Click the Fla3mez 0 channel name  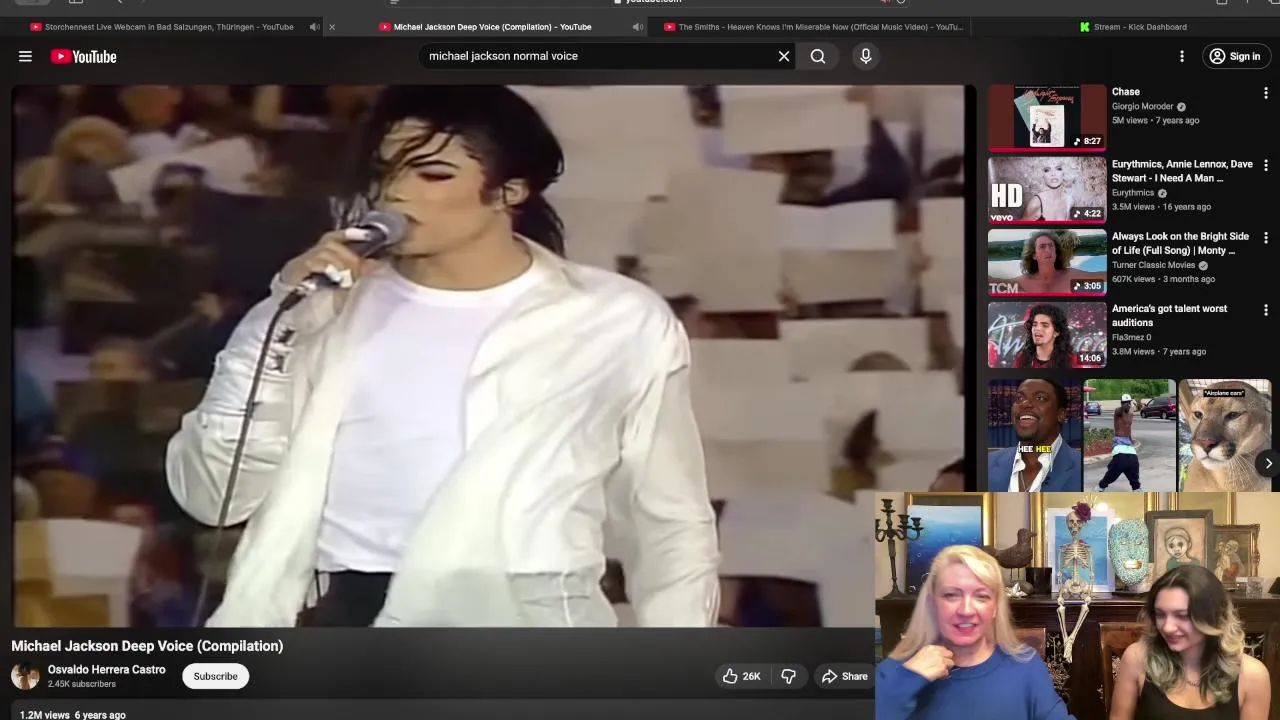(1131, 337)
